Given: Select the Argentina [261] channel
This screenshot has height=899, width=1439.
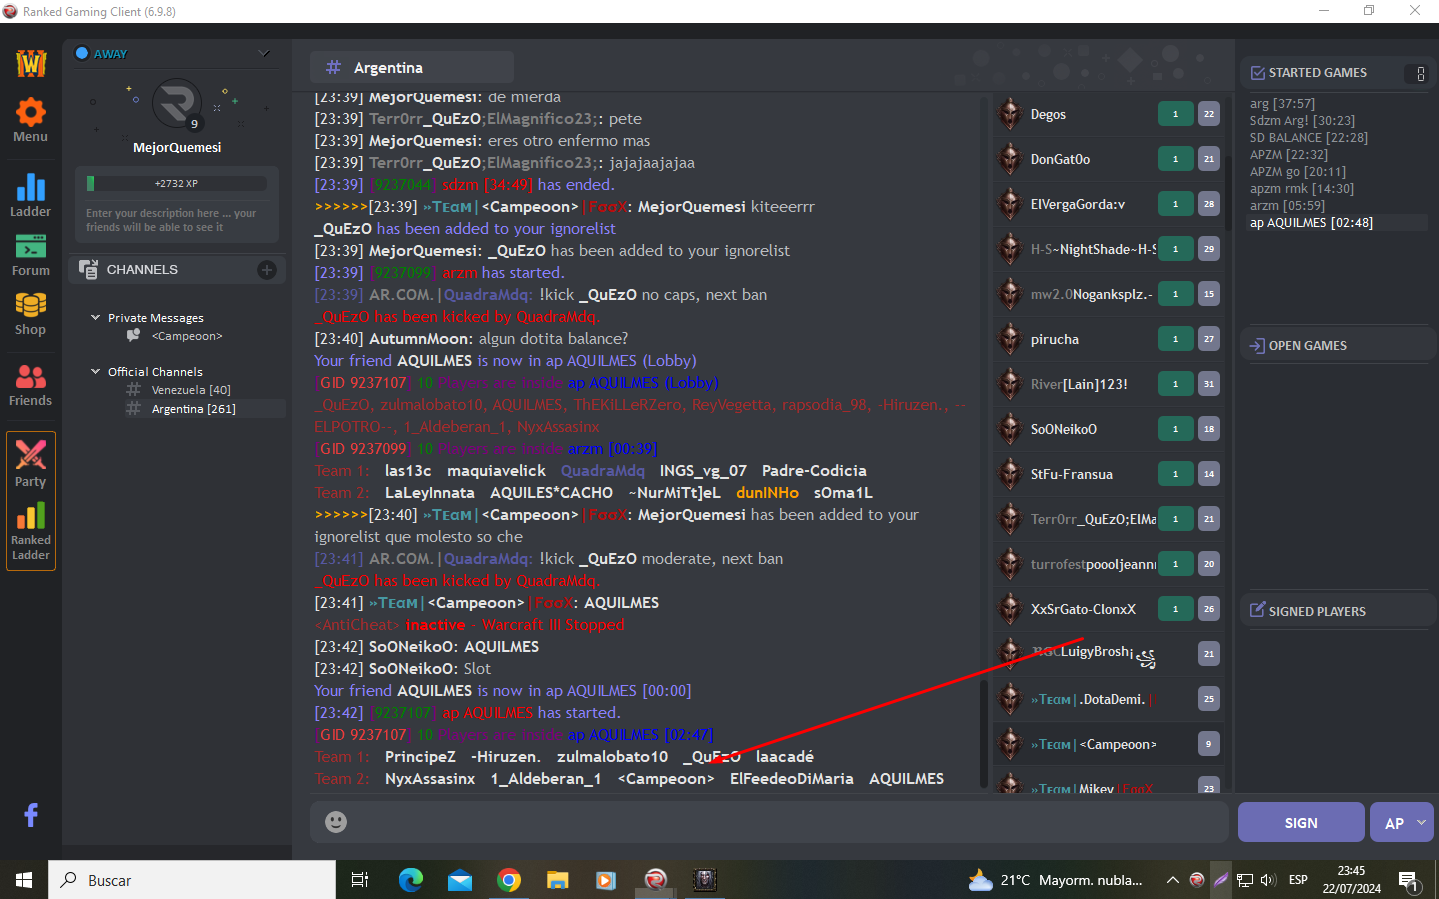Looking at the screenshot, I should (193, 409).
